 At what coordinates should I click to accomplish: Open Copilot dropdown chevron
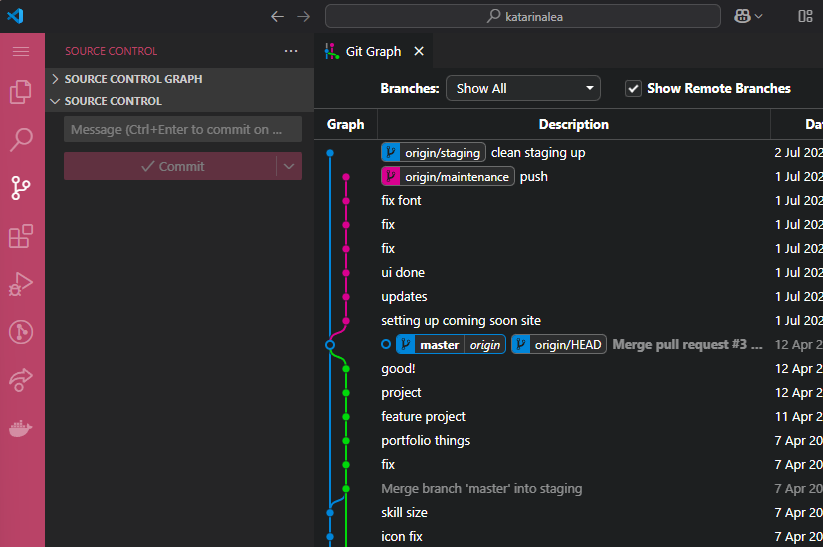click(758, 17)
